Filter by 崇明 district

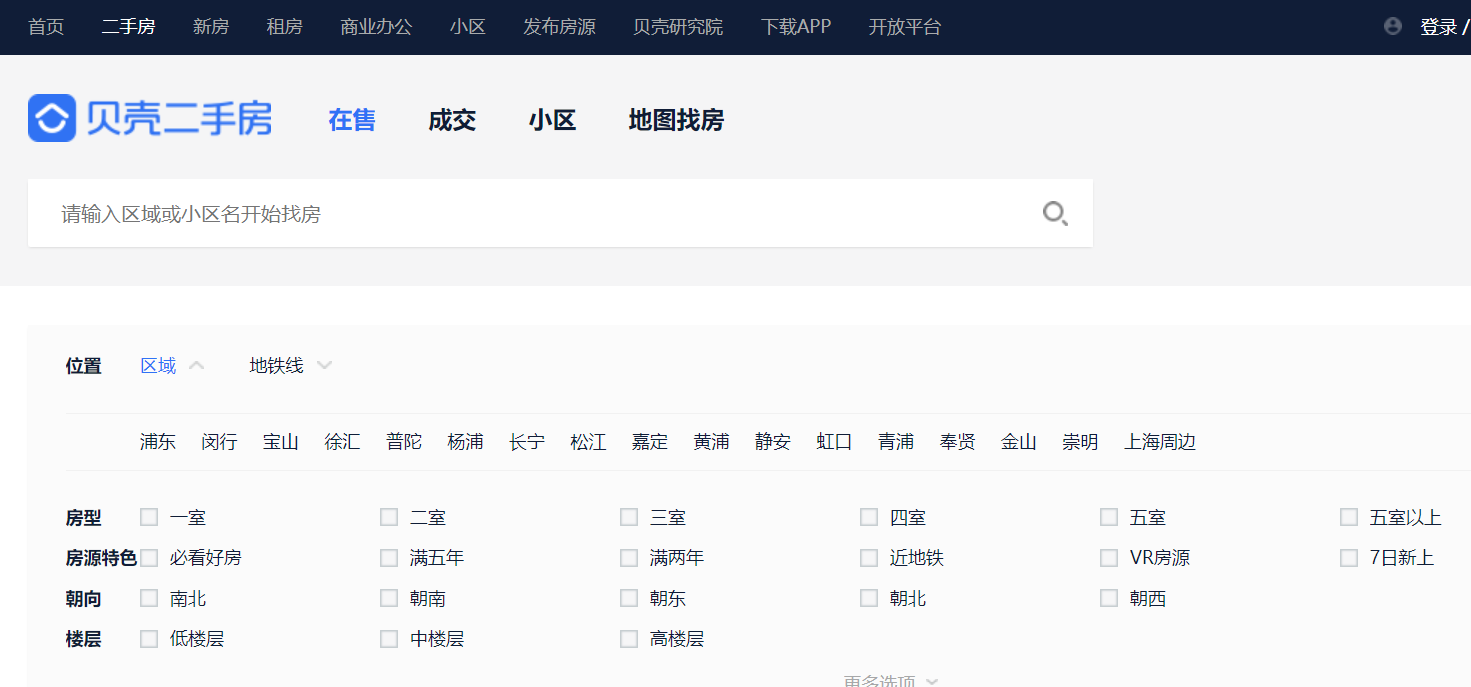click(x=1080, y=441)
